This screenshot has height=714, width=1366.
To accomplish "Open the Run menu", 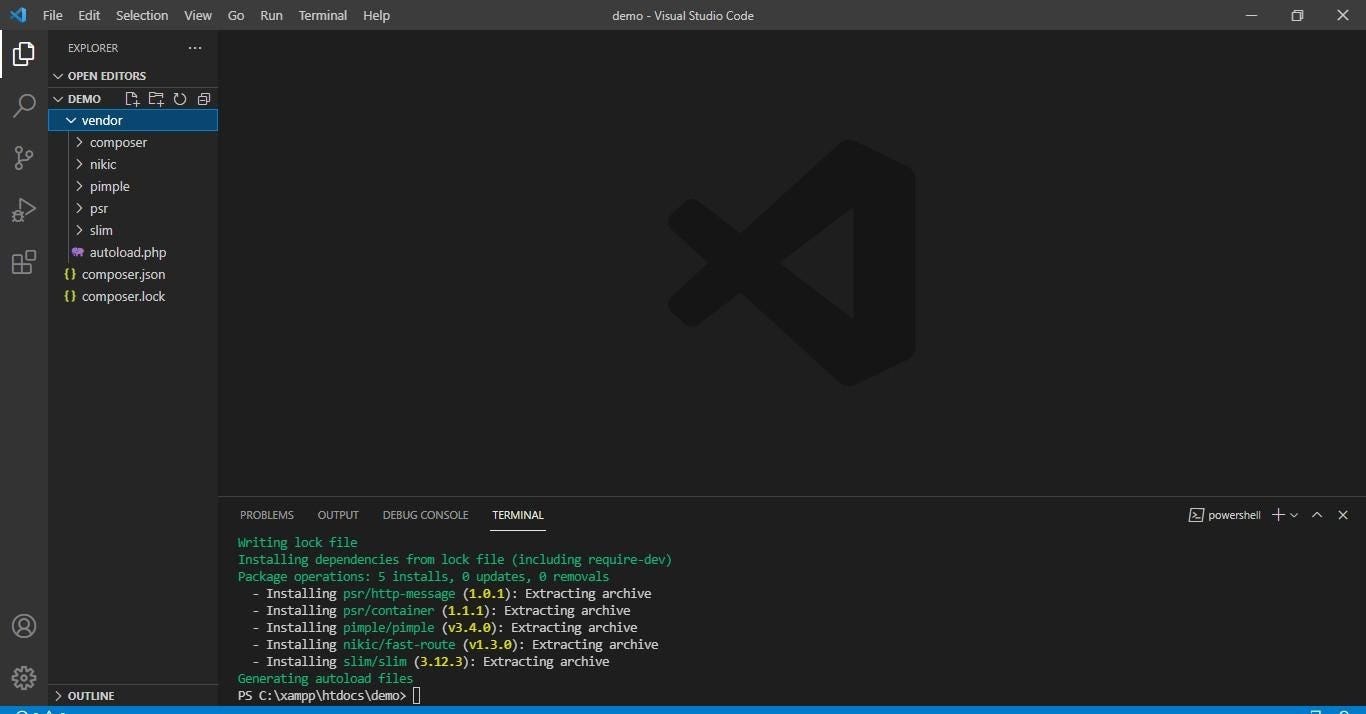I will [271, 15].
